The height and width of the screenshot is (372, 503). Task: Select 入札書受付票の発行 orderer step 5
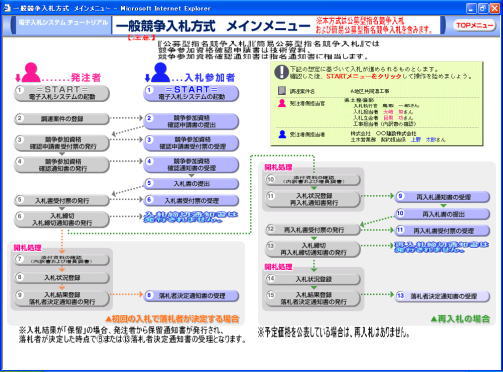tap(62, 200)
